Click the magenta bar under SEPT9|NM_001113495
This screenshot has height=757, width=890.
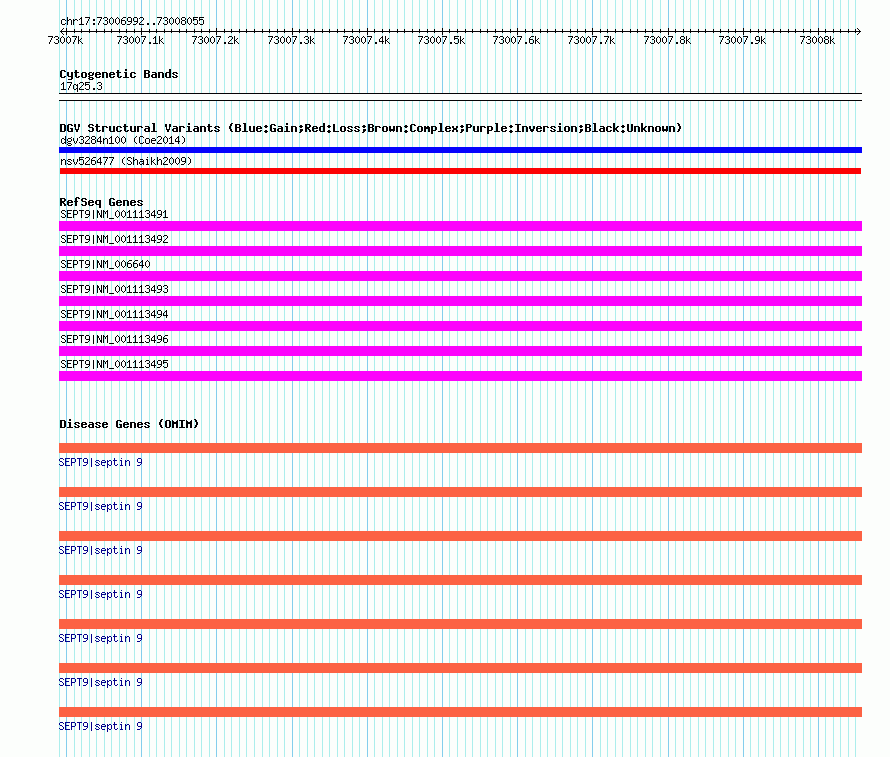[460, 376]
